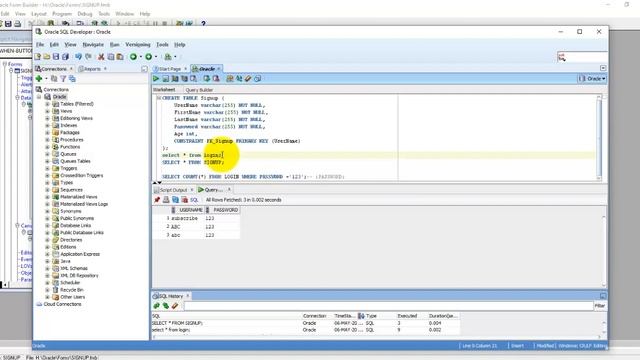Image resolution: width=640 pixels, height=360 pixels.
Task: Click the Rollback icon in worksheet toolbar
Action: point(216,78)
